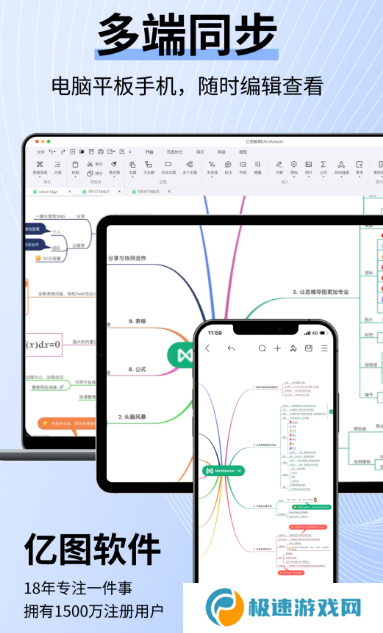Select the 7. 头脑风暴 branch on the tablet
This screenshot has width=383, height=633.
[132, 417]
